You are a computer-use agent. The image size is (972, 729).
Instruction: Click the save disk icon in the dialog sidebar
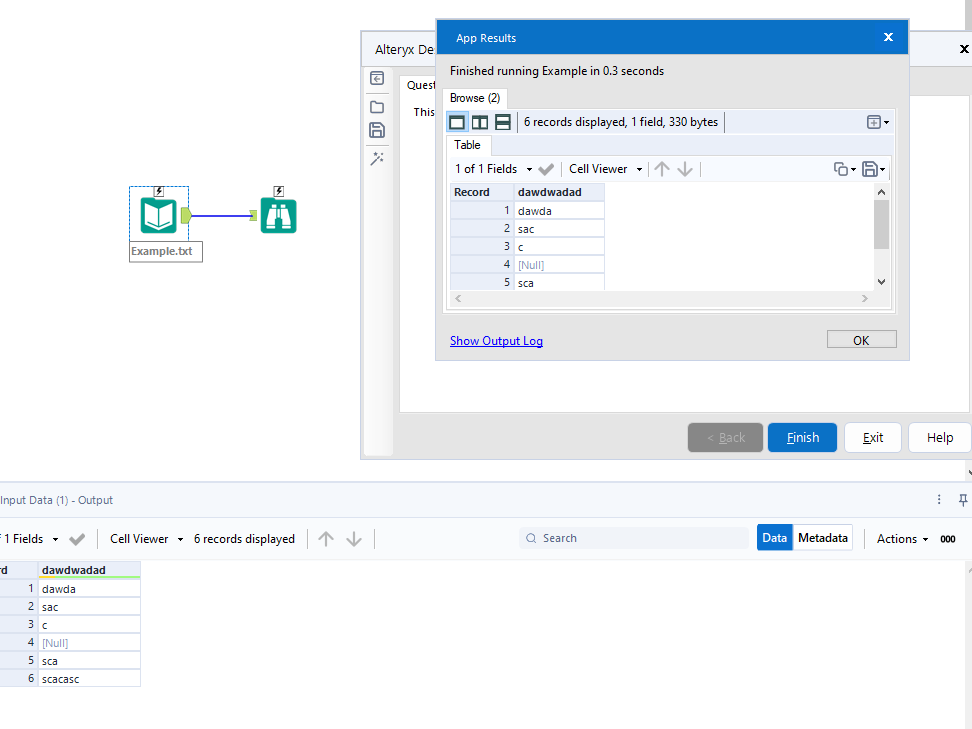[x=377, y=130]
